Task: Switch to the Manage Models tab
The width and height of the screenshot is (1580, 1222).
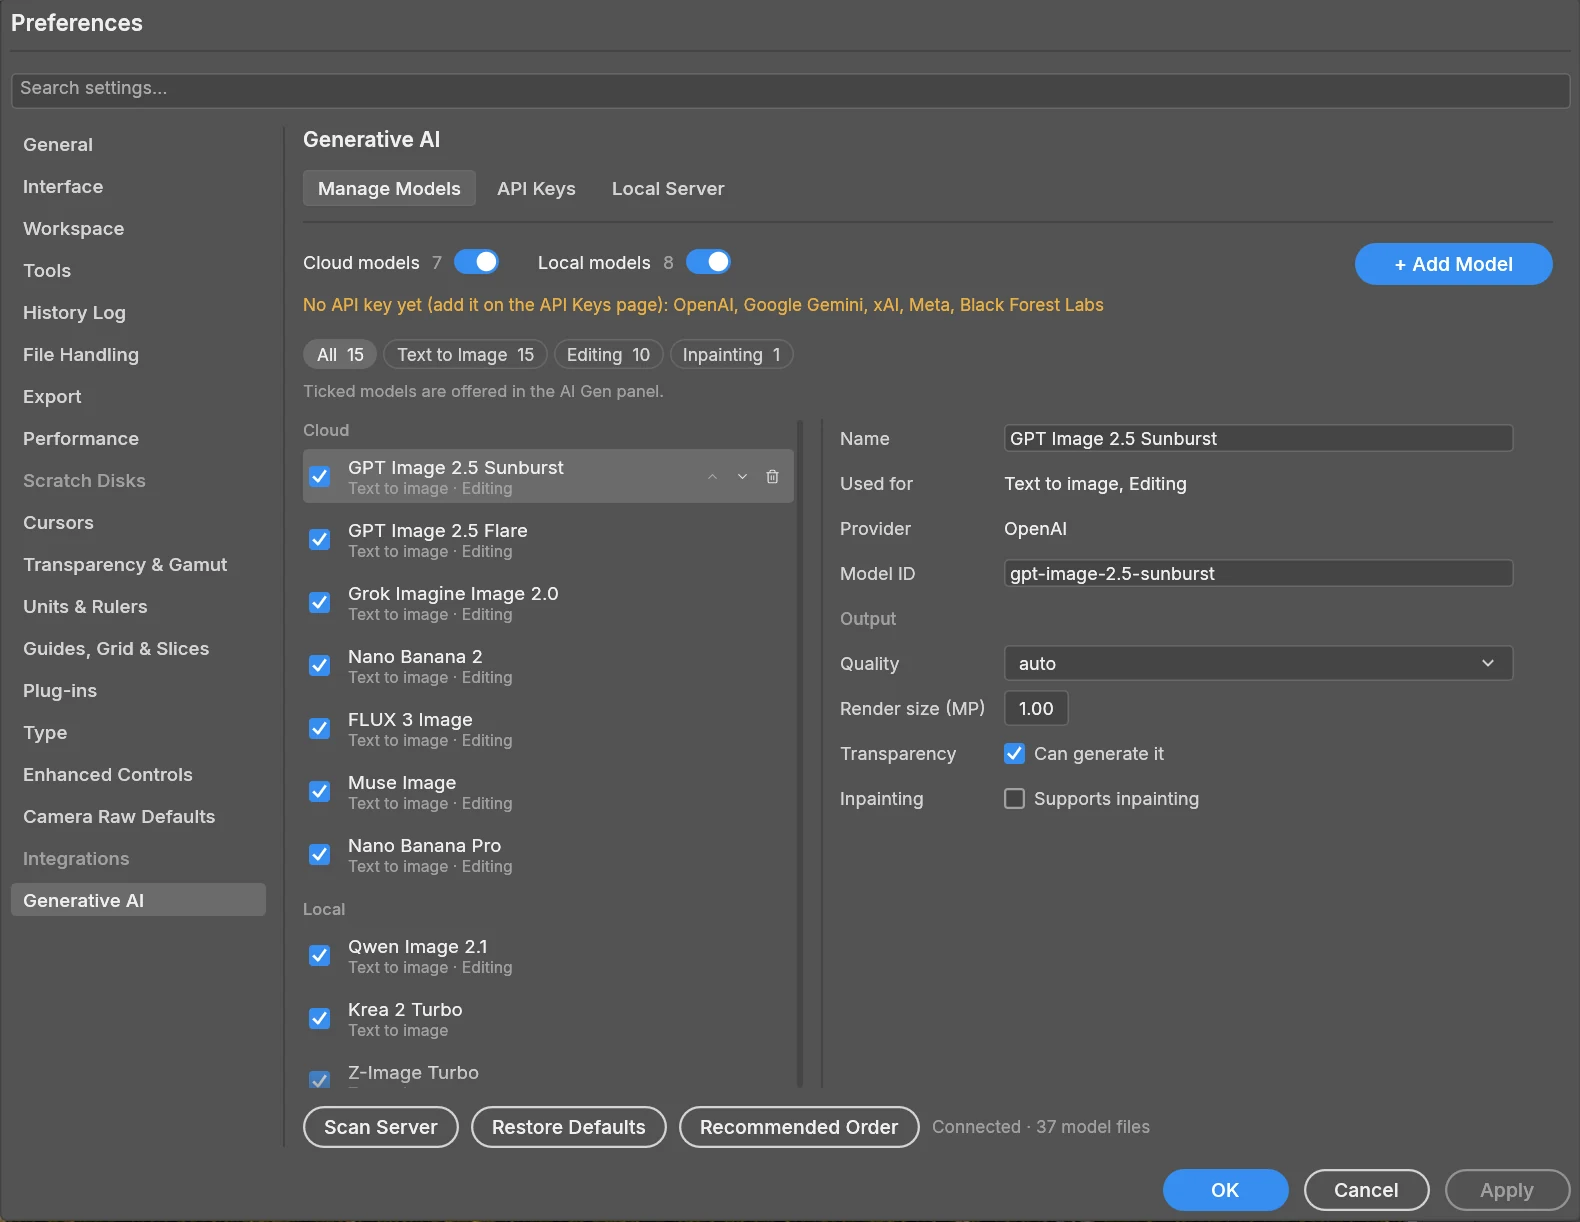Action: pos(389,189)
